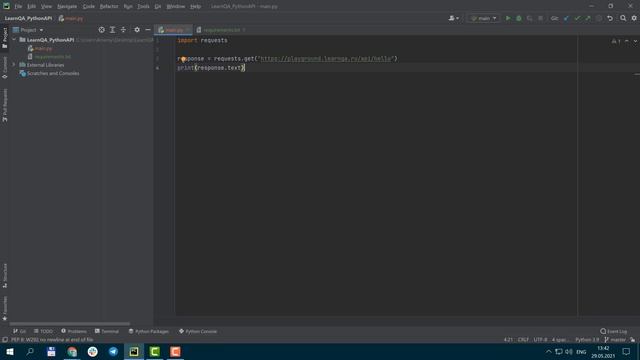Hide the Project panel with minus icon
Image resolution: width=640 pixels, height=360 pixels.
pyautogui.click(x=148, y=30)
